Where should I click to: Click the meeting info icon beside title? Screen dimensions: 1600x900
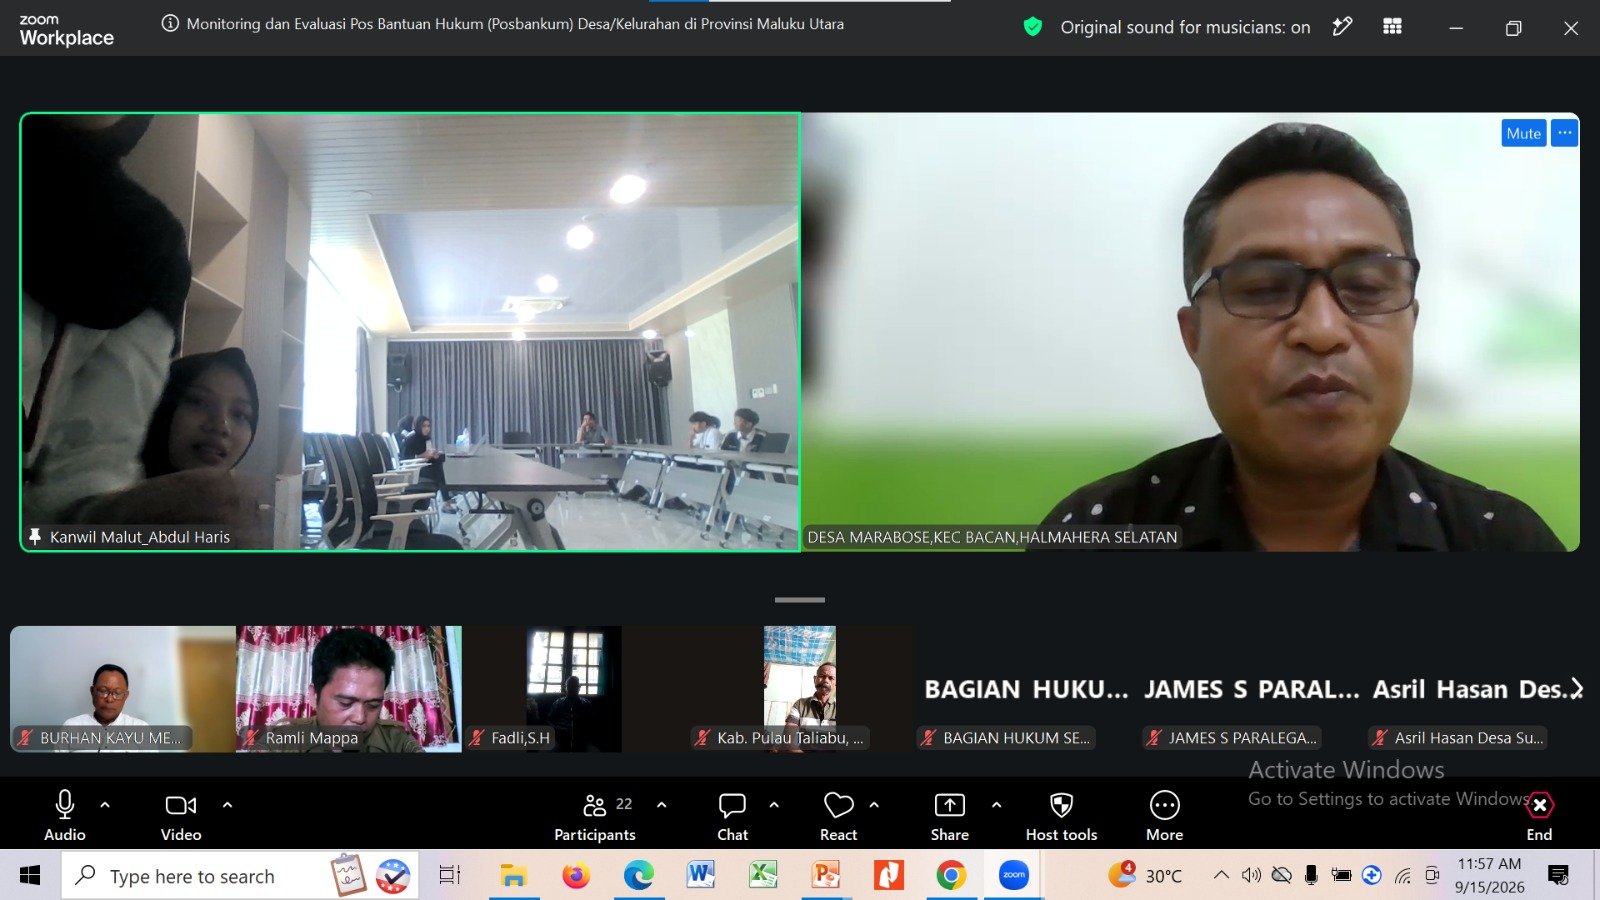click(x=170, y=23)
